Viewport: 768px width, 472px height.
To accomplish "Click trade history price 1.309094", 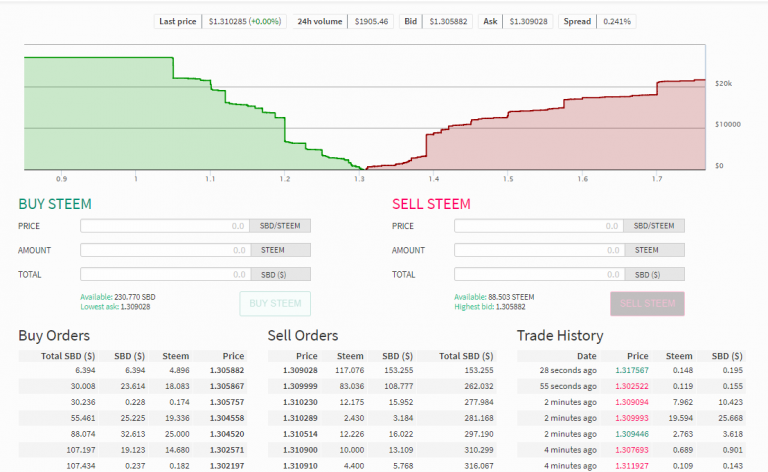I will click(632, 402).
